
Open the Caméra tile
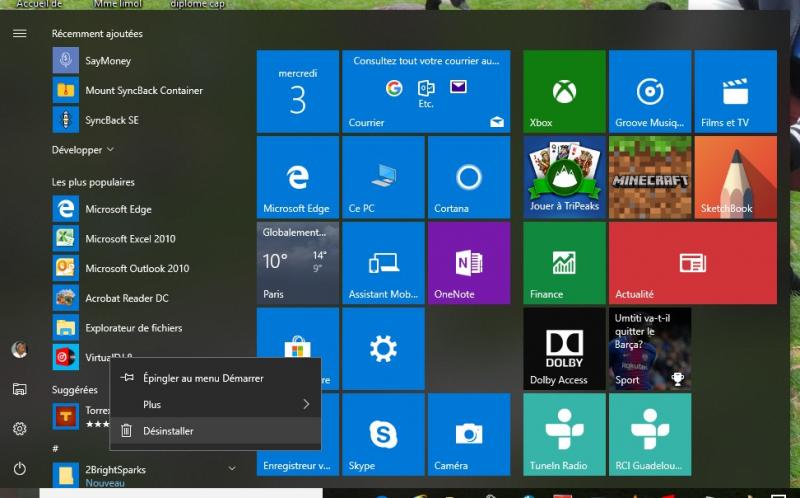tap(469, 434)
